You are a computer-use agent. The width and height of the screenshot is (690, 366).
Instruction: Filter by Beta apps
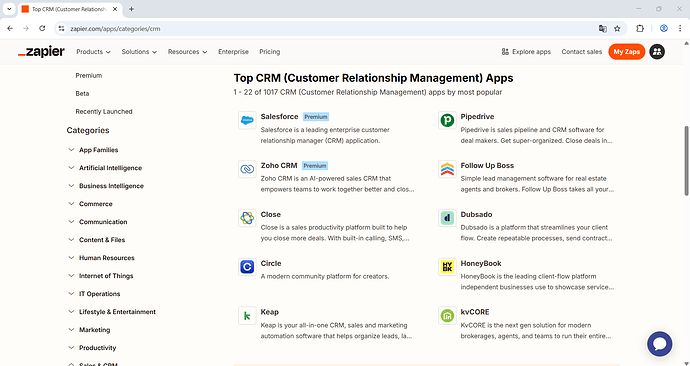82,94
